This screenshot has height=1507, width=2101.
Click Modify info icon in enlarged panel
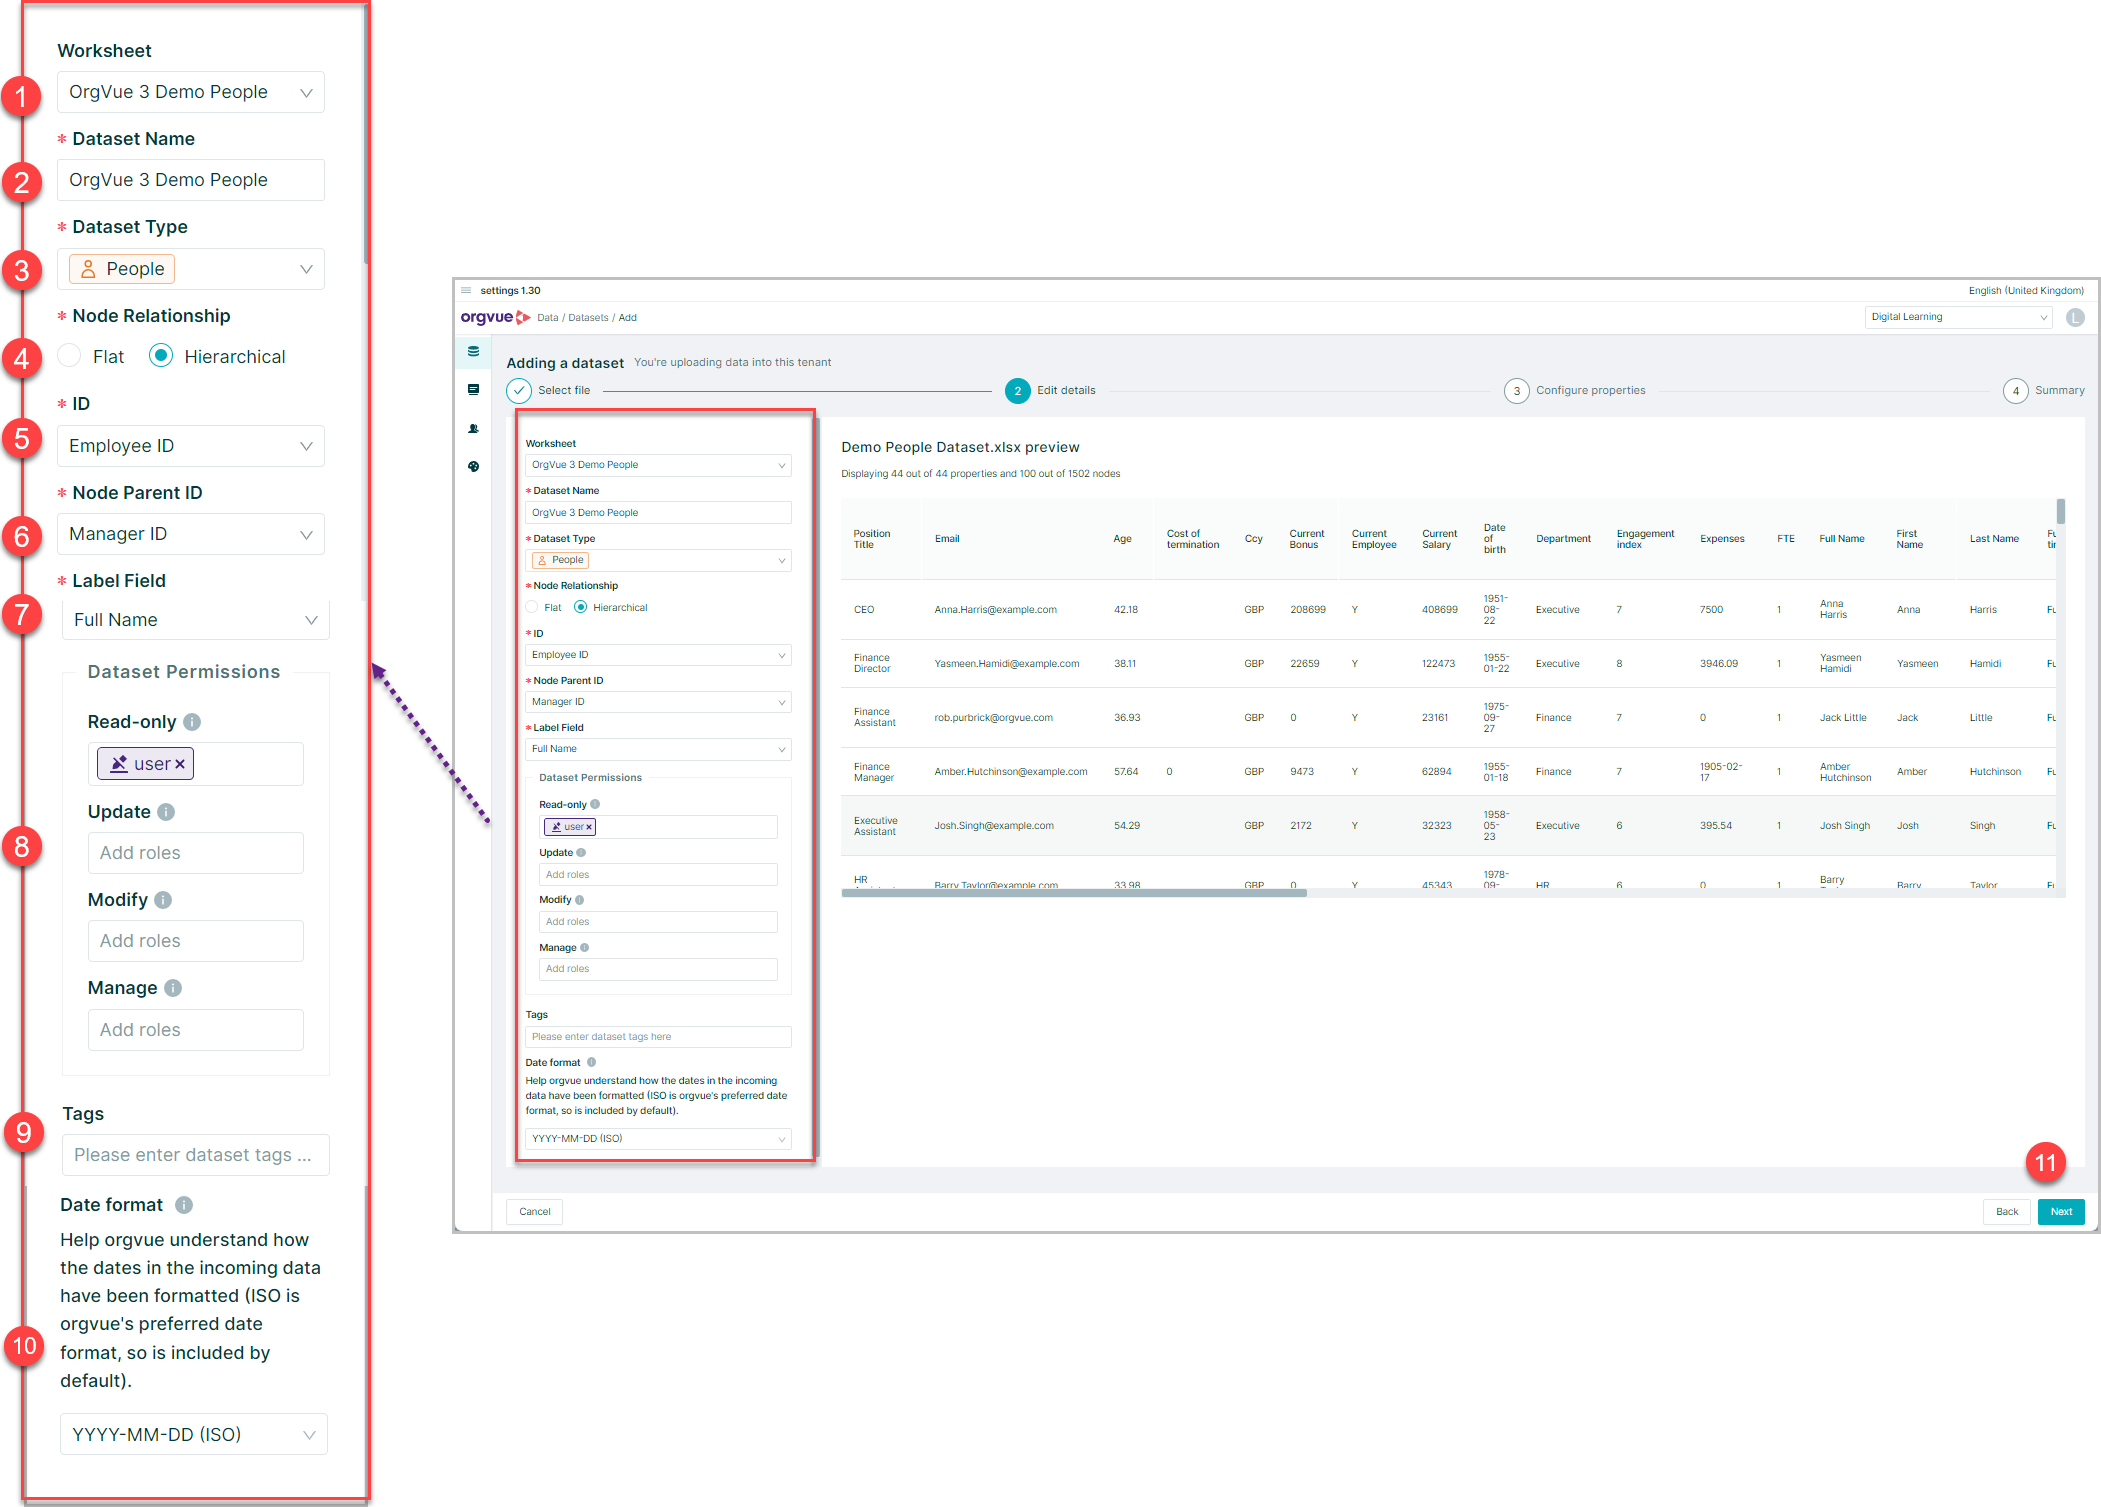tap(163, 900)
